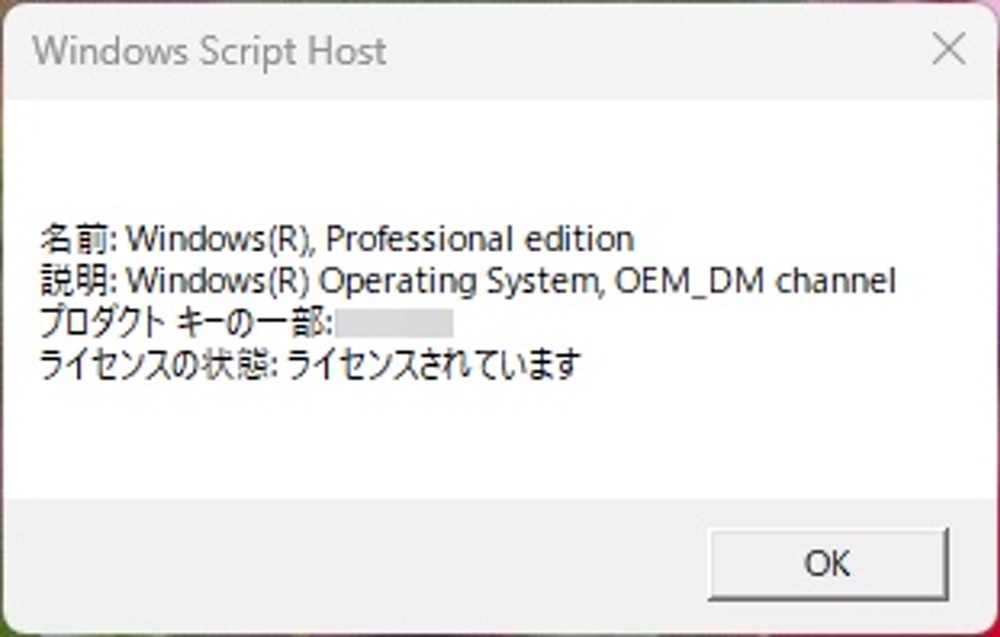Select the Professional edition text
This screenshot has width=1000, height=637.
[x=480, y=239]
